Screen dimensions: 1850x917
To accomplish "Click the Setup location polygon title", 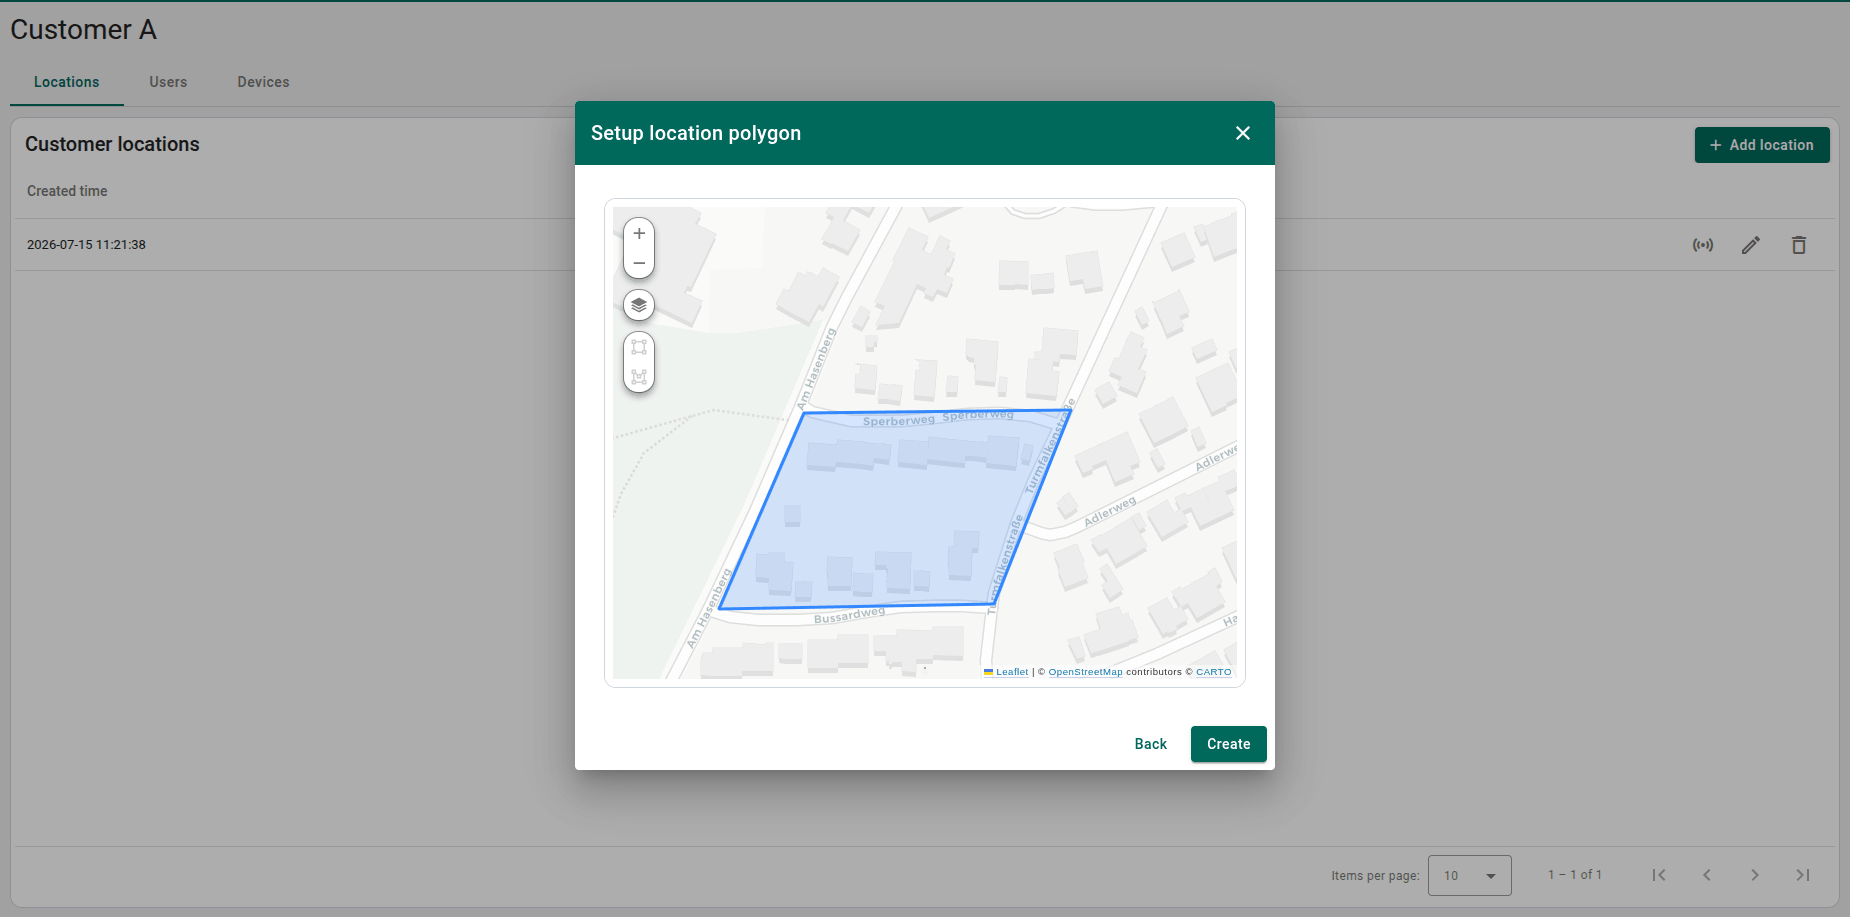I will pyautogui.click(x=696, y=133).
